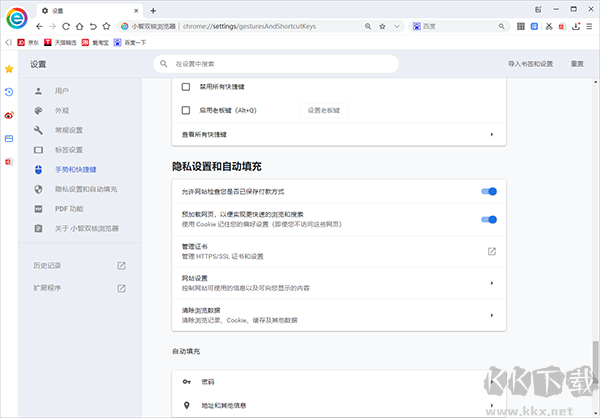Expand the 网站设置 row
600x418 pixels.
491,282
